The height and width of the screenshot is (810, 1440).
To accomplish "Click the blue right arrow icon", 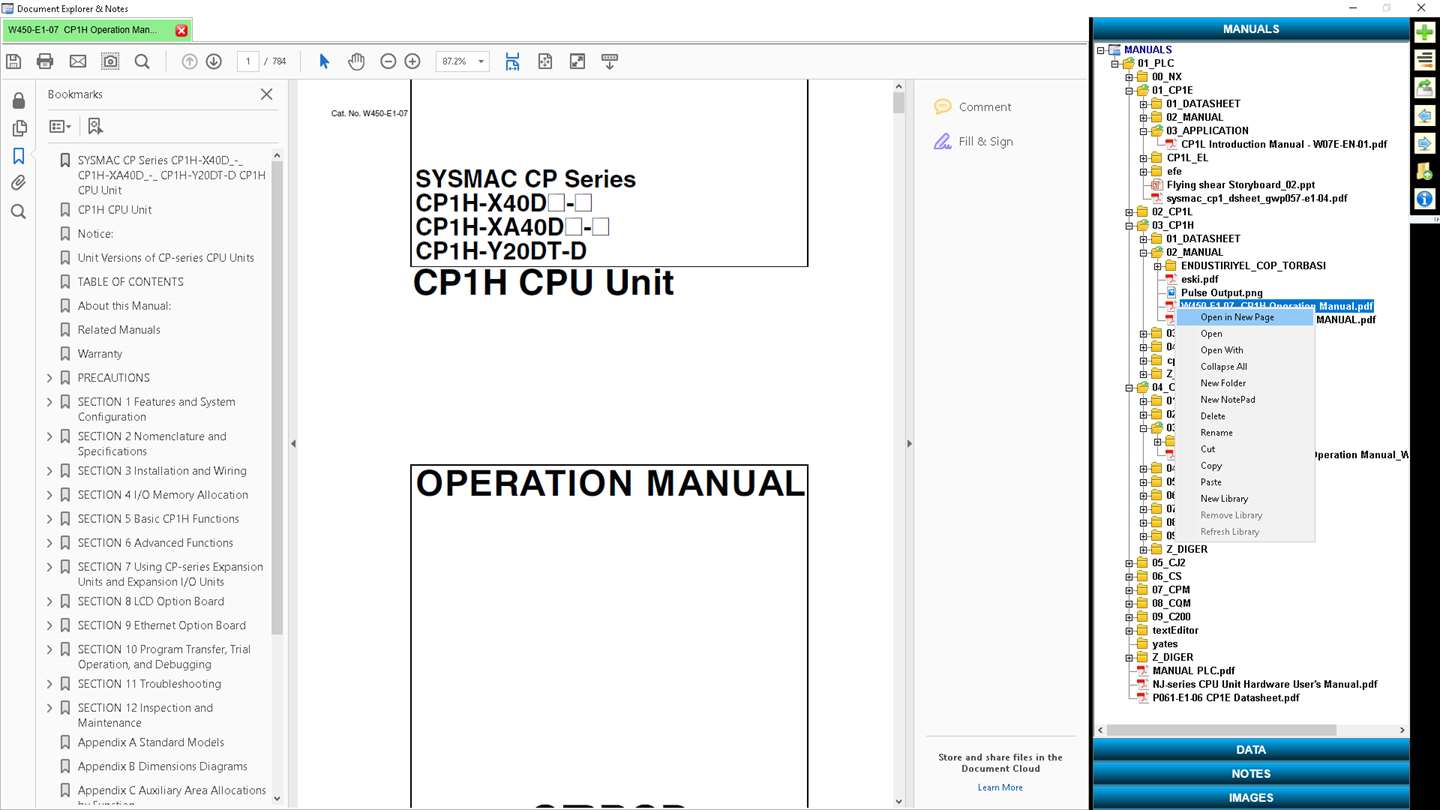I will pos(1424,144).
